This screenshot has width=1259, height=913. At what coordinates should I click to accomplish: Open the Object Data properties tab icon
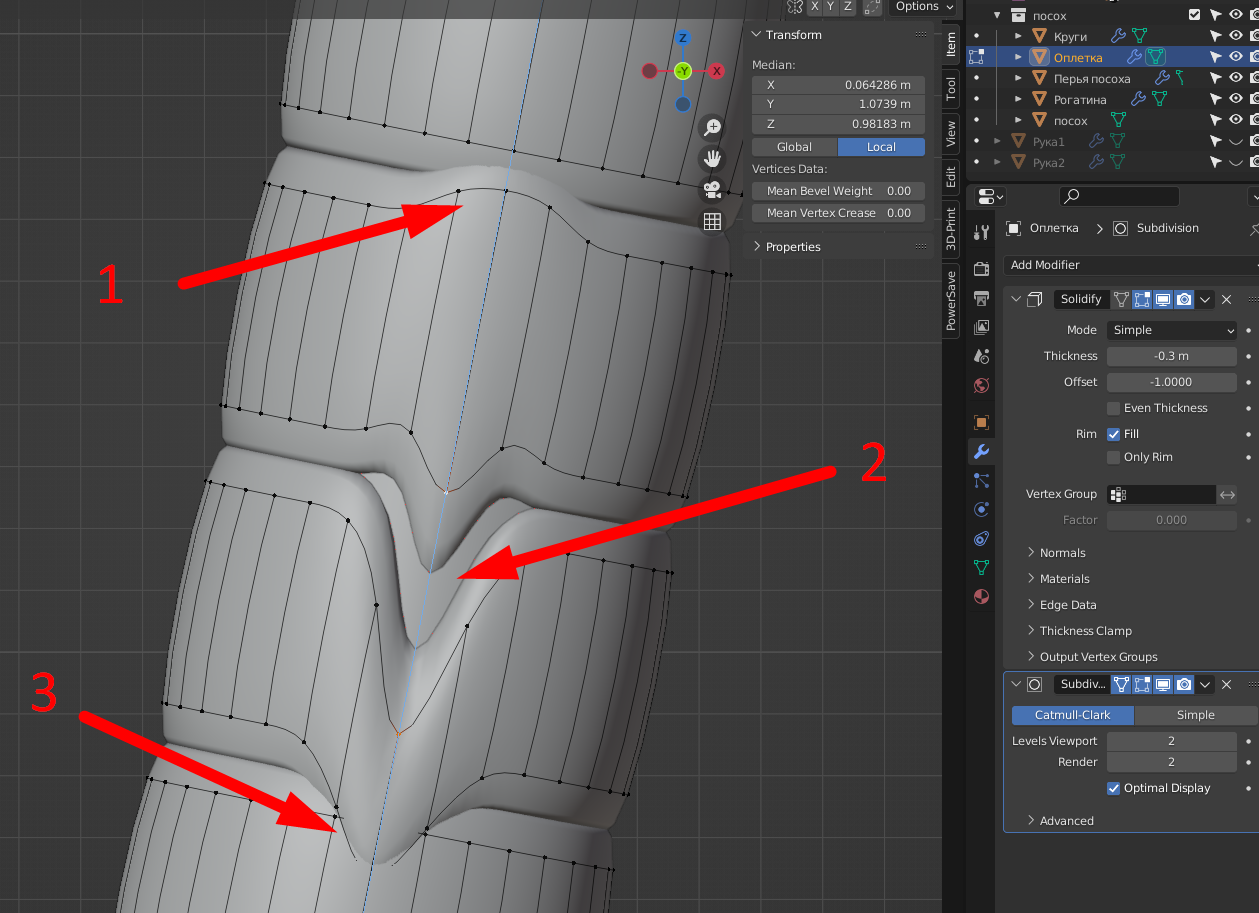pos(981,567)
